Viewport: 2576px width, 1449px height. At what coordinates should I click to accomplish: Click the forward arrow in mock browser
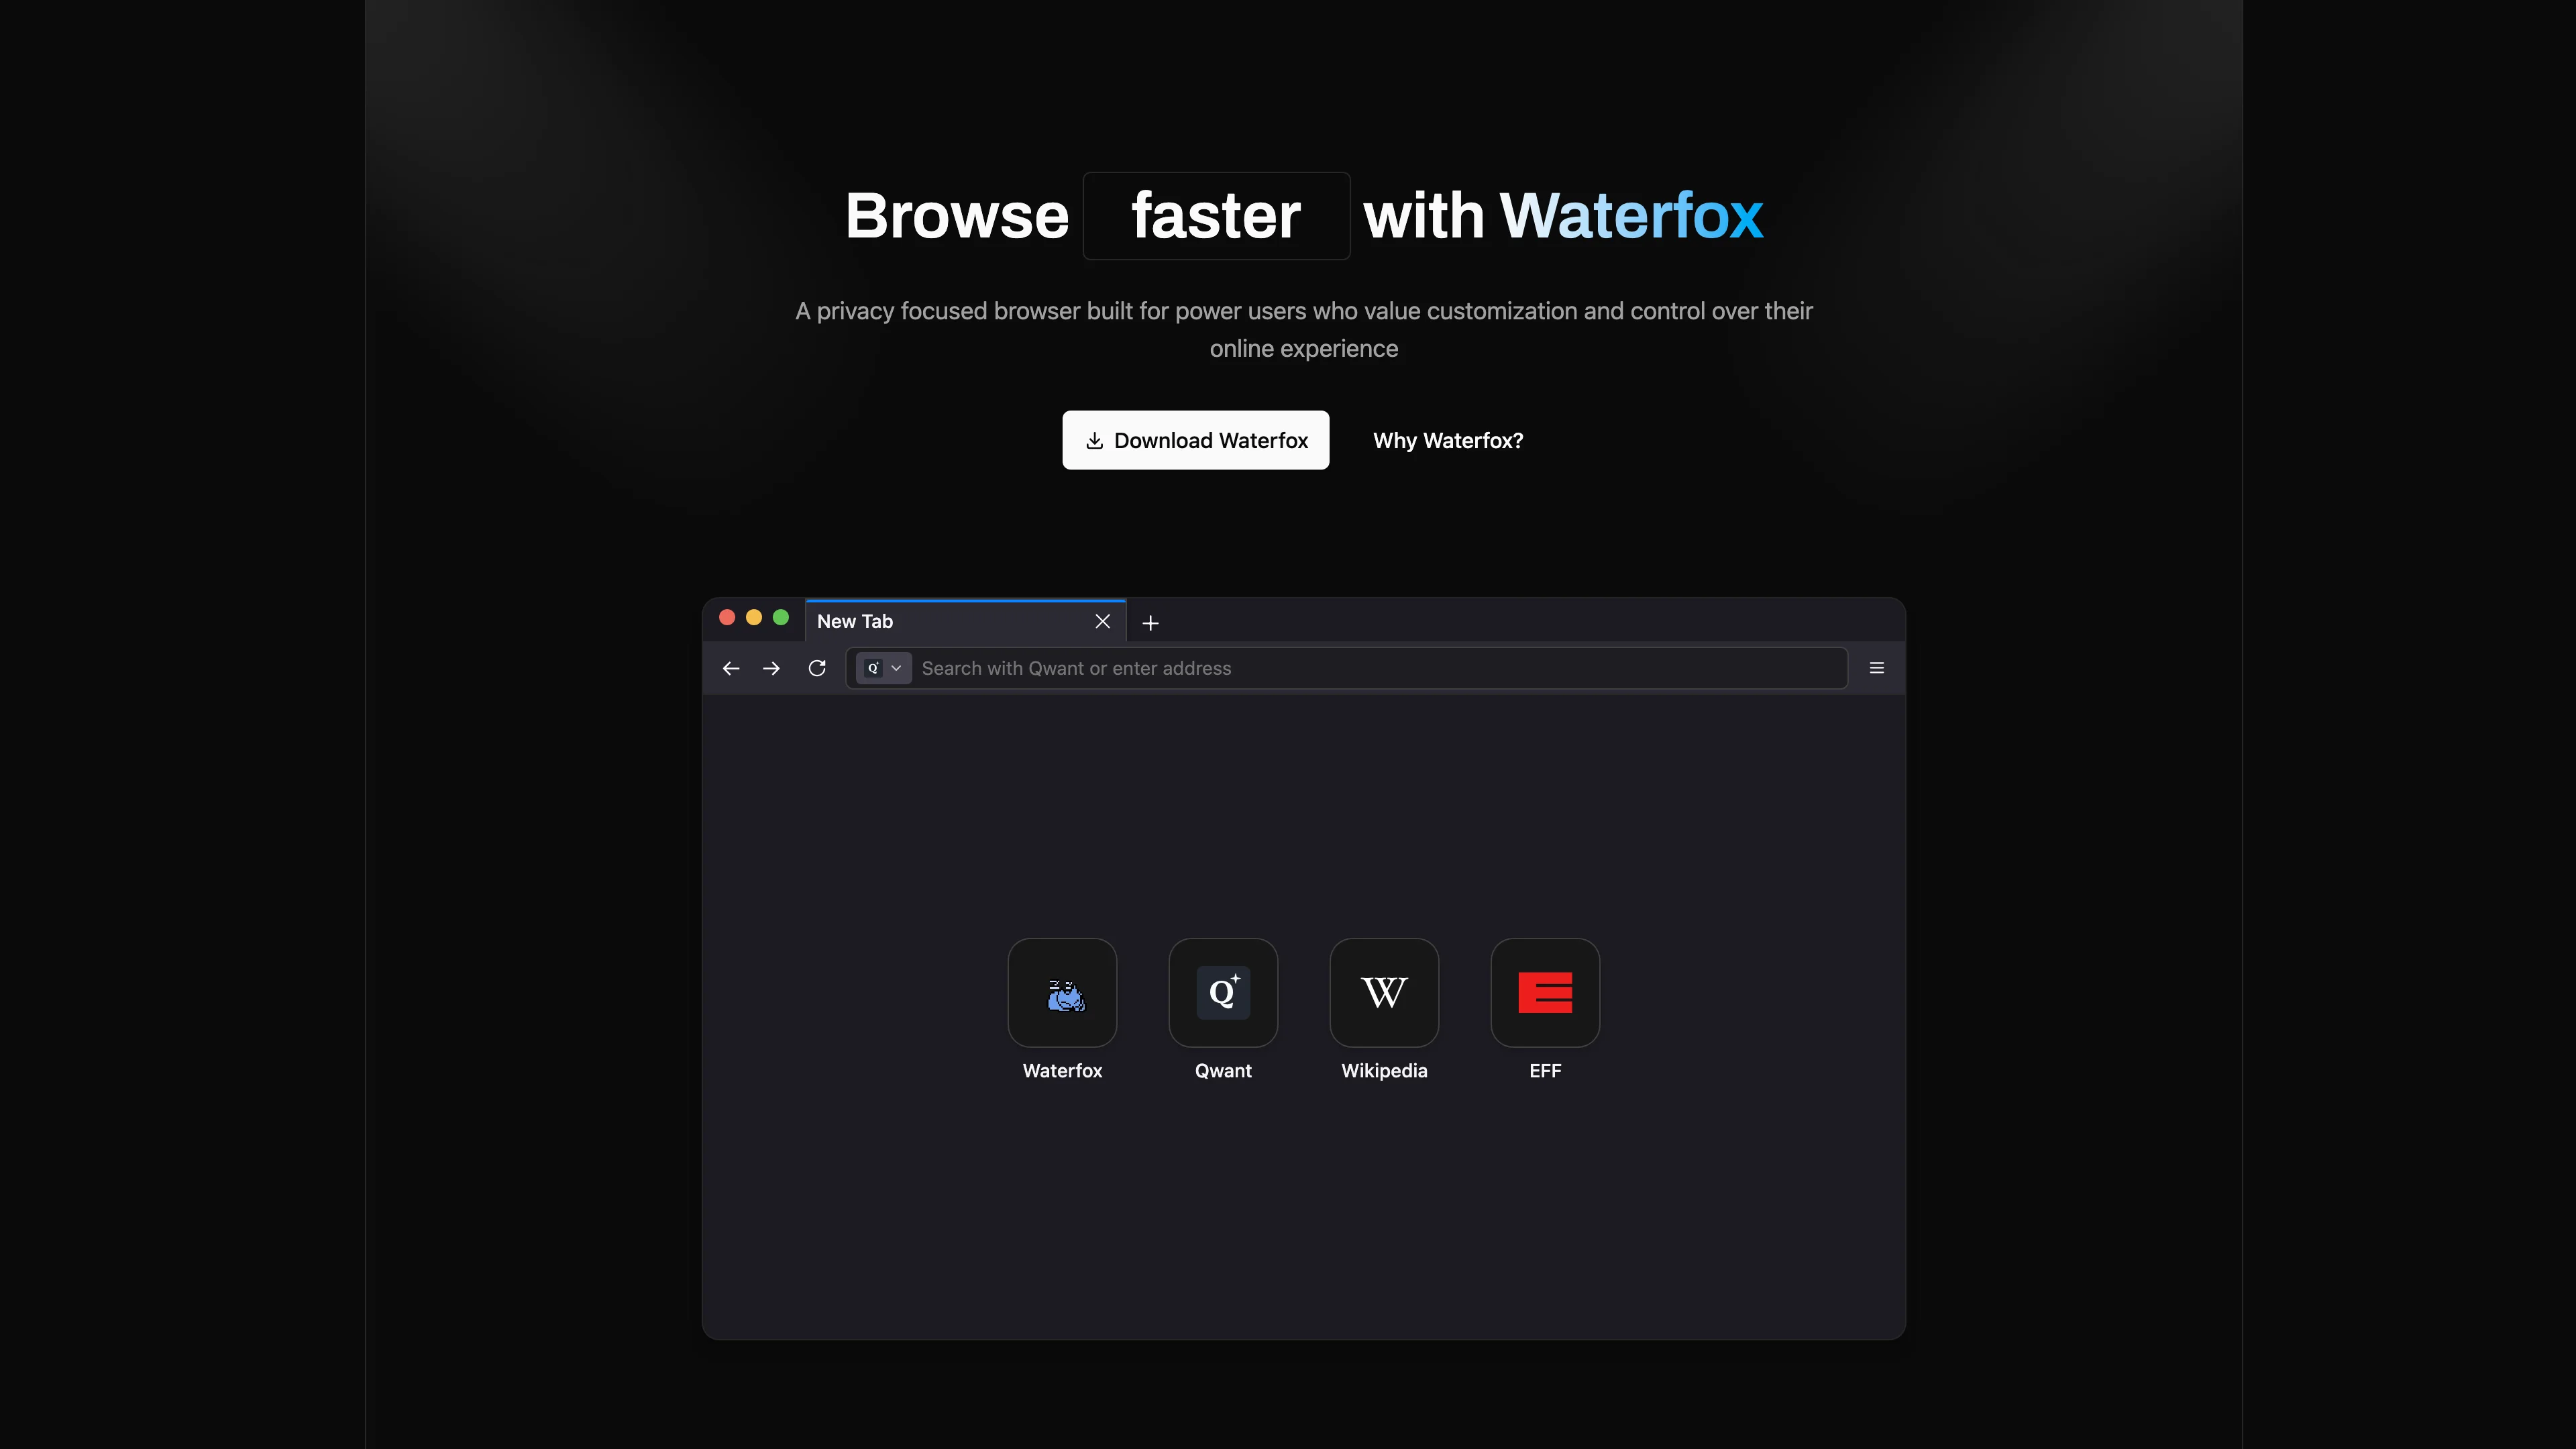(x=771, y=668)
